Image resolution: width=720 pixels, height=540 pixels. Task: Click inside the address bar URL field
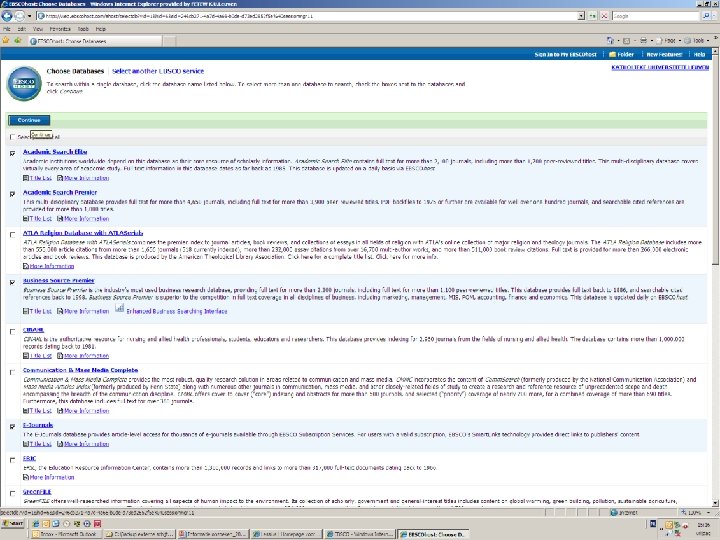[x=308, y=16]
